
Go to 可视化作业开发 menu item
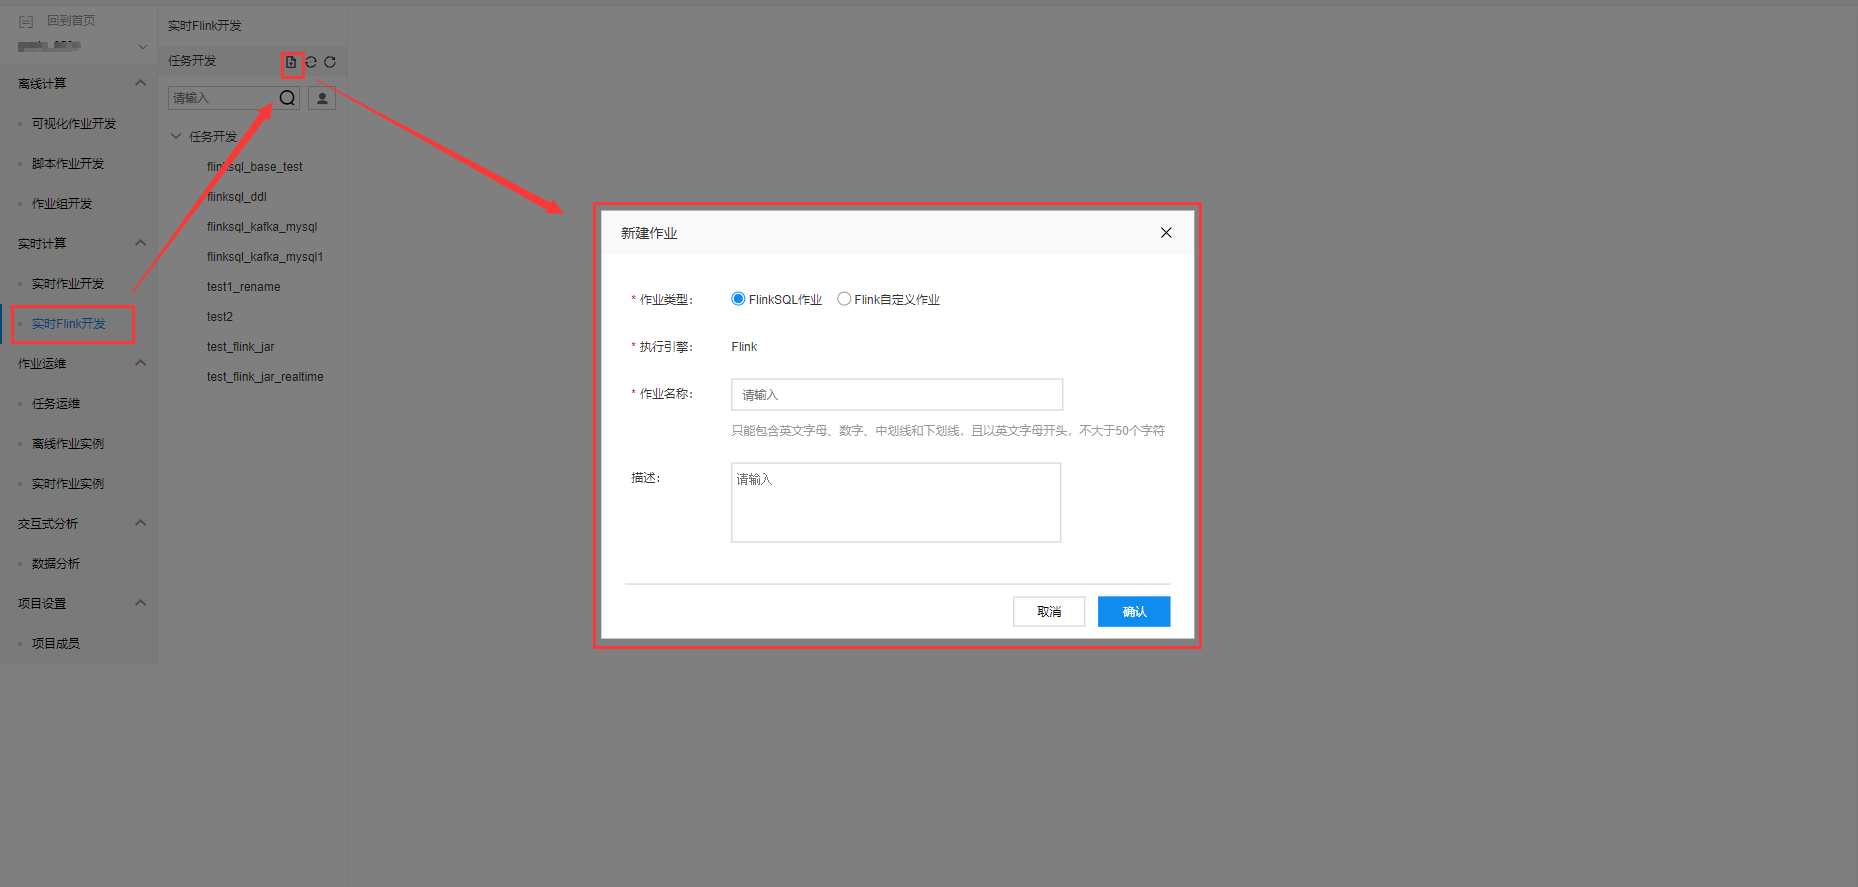[x=74, y=124]
